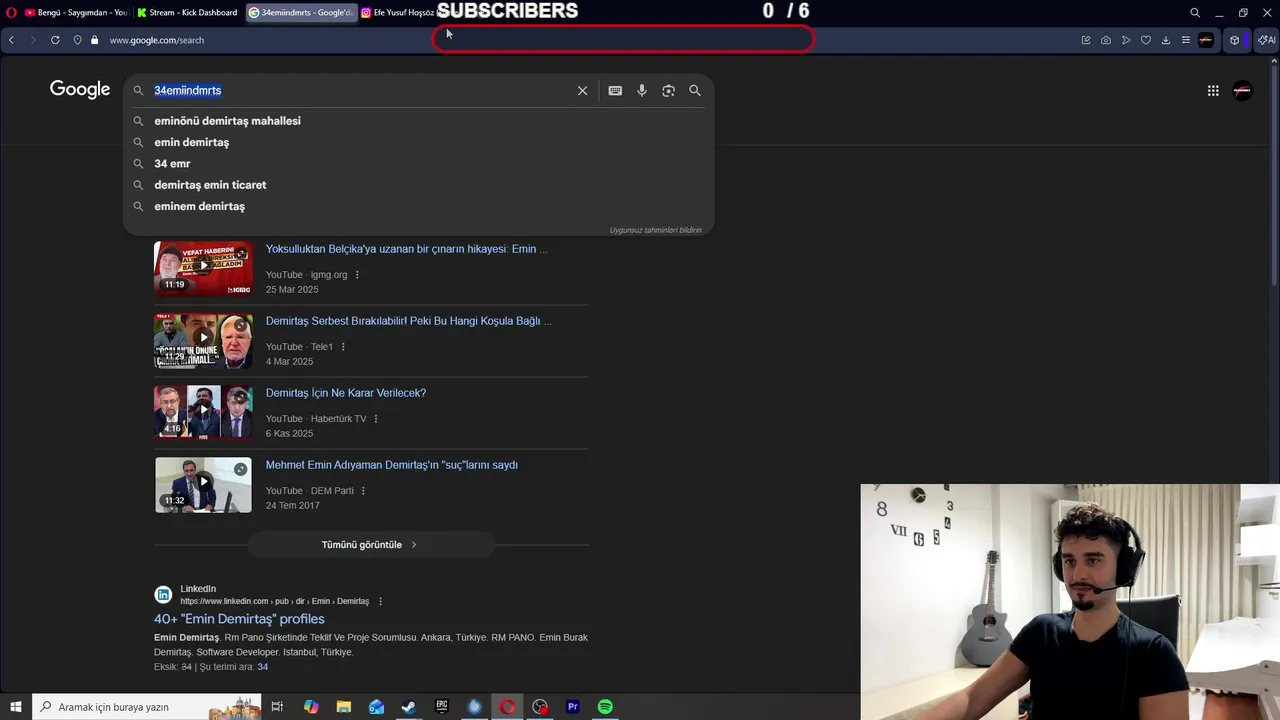Expand videos with "Tümünü görüntüle" button
The image size is (1280, 720).
click(371, 545)
